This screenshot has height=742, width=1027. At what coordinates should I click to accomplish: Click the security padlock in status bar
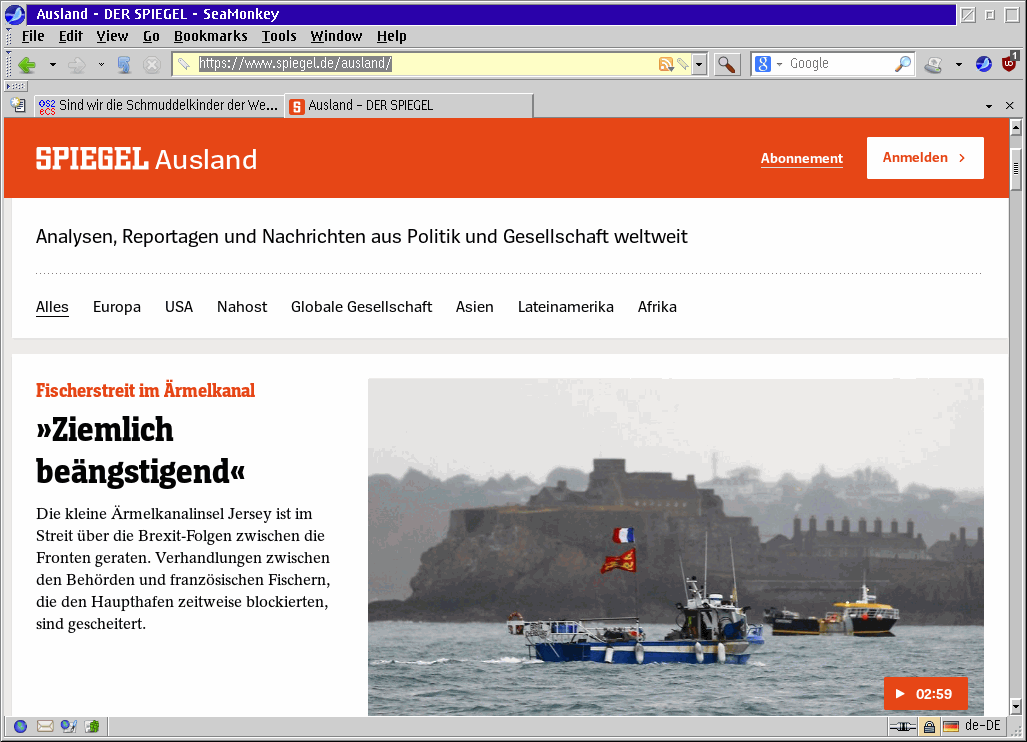[929, 726]
